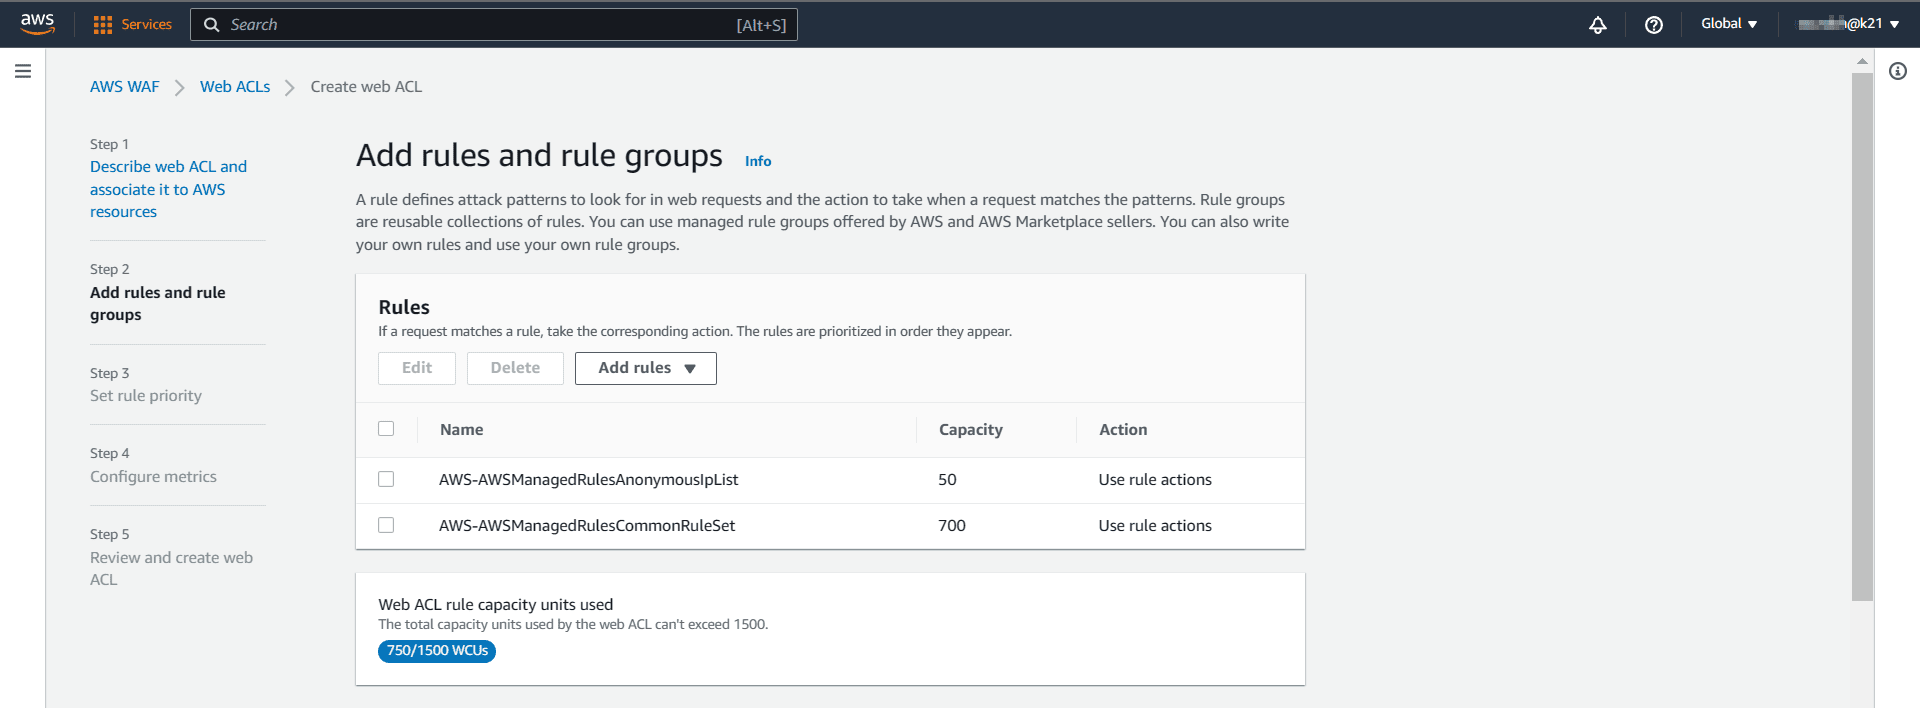Click the 750/1500 WCUs capacity badge

tap(437, 651)
